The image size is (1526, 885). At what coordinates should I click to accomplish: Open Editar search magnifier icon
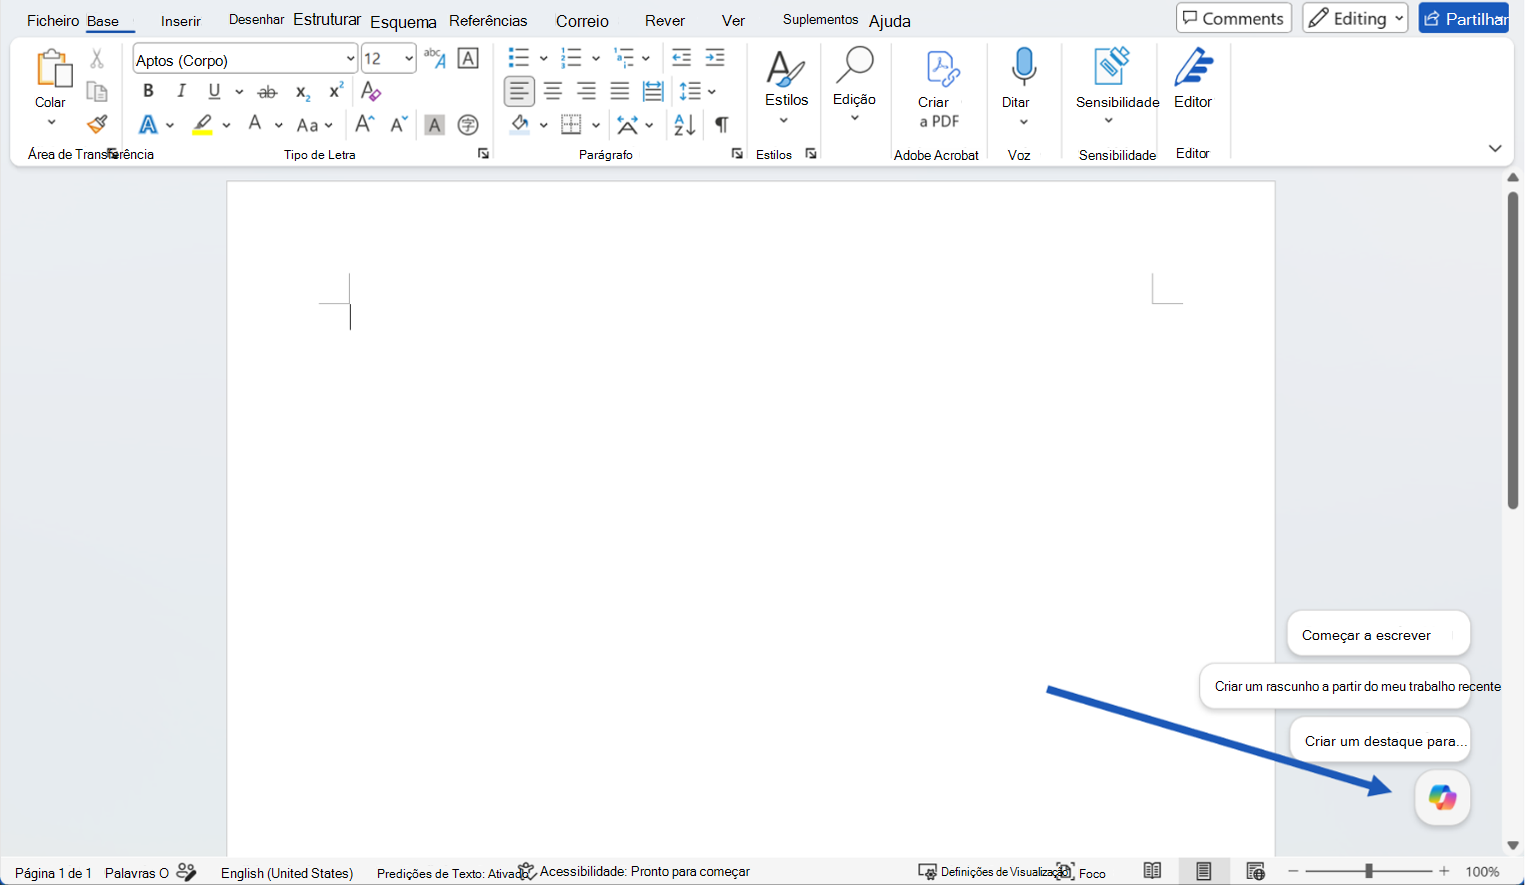[855, 65]
